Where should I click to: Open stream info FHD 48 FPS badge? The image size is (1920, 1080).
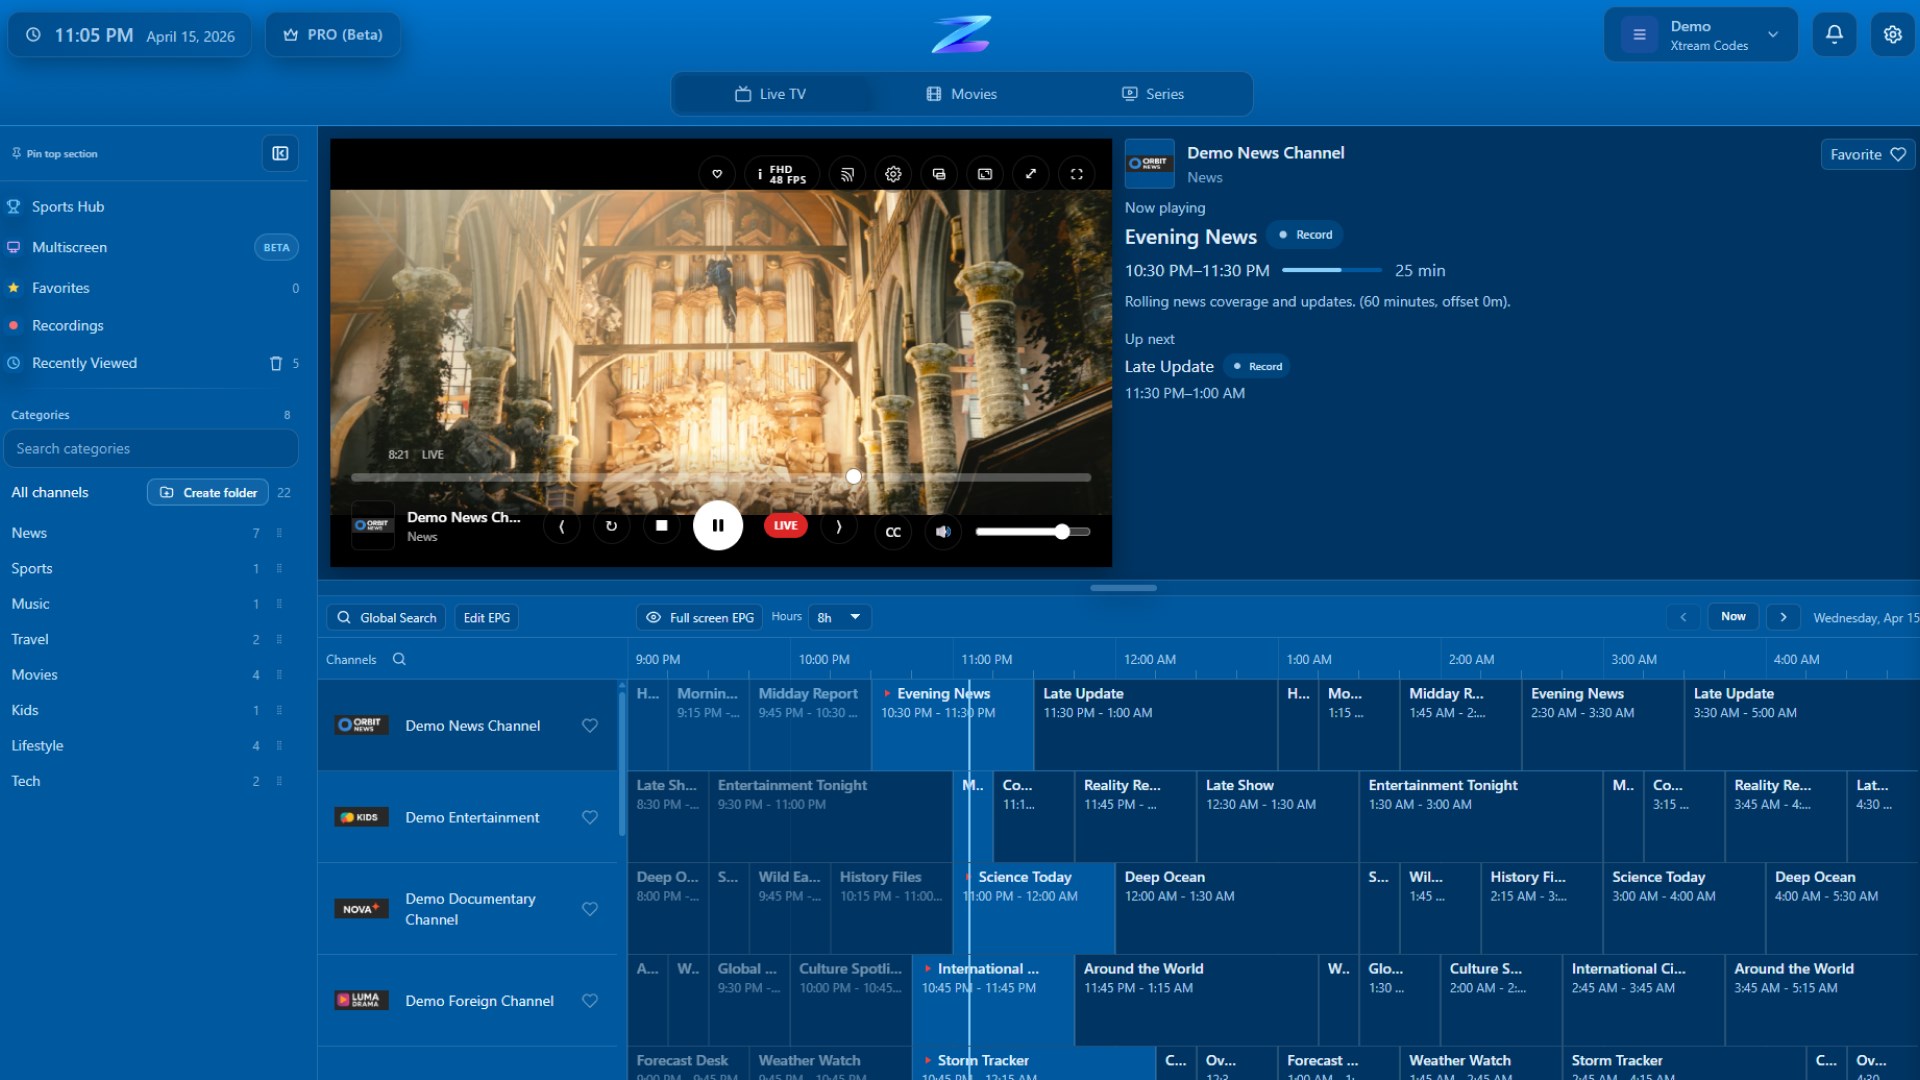click(782, 174)
